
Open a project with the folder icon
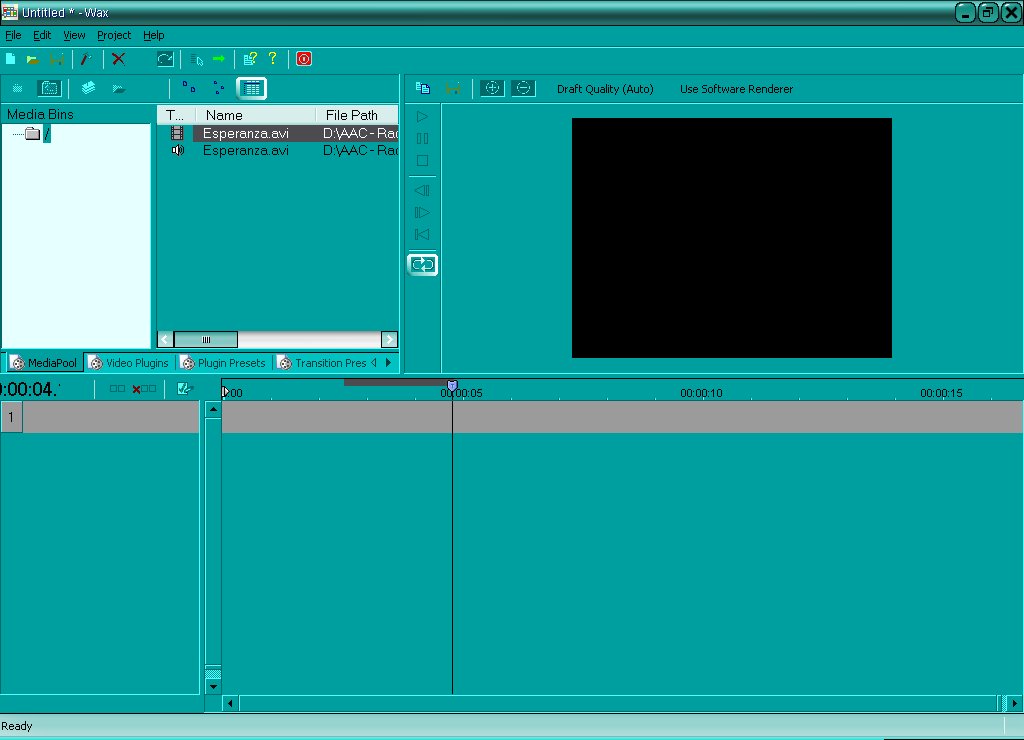32,59
